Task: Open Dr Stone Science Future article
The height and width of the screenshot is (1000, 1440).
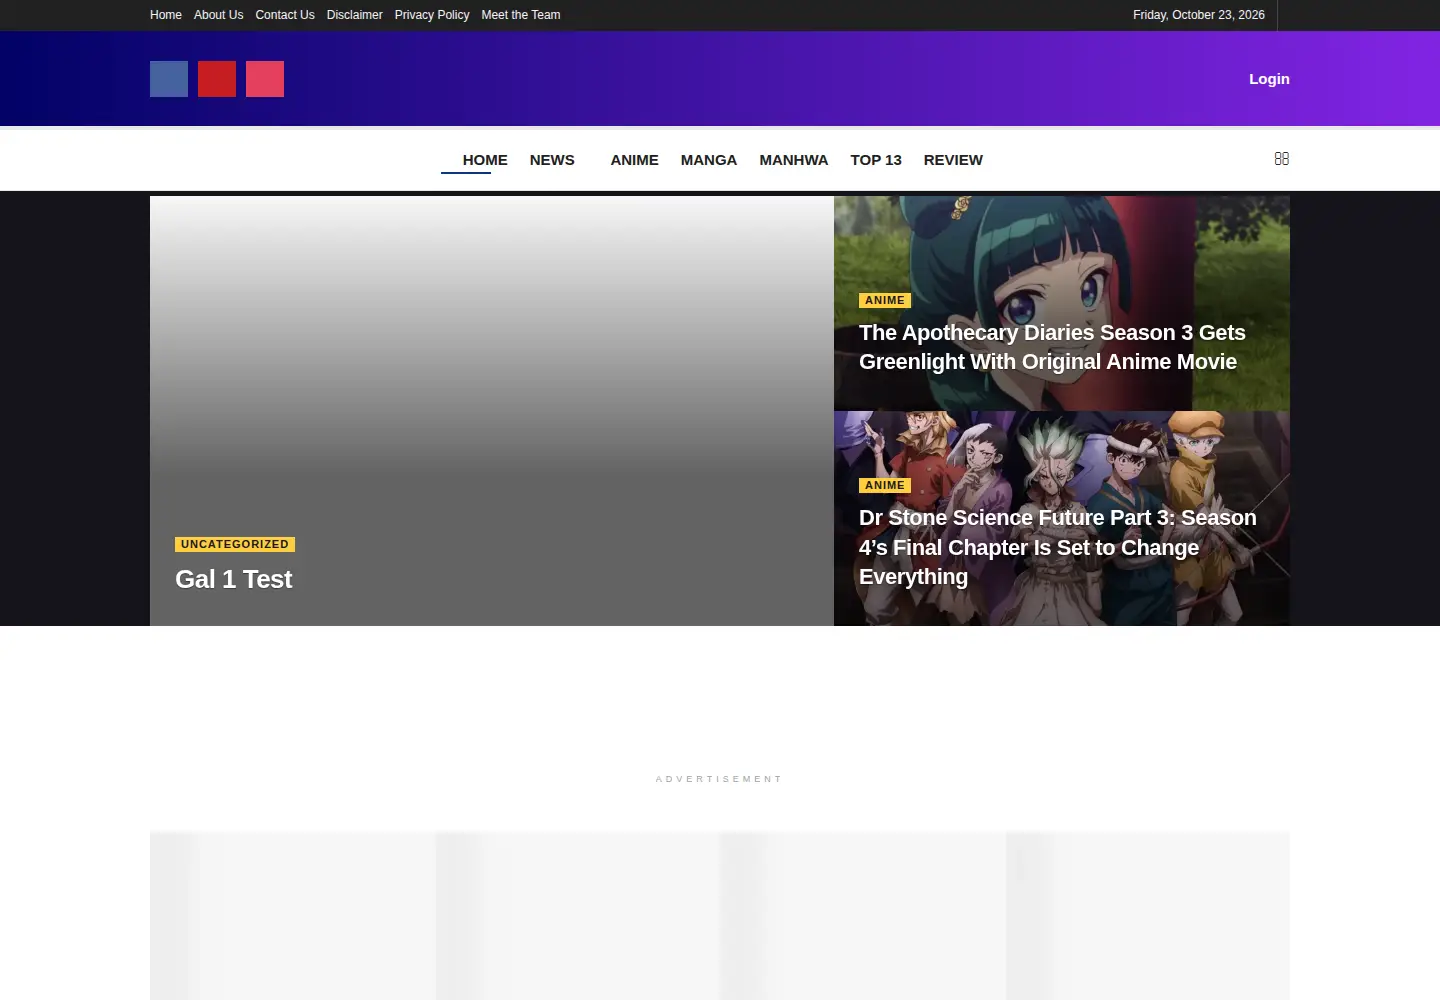Action: tap(1058, 547)
